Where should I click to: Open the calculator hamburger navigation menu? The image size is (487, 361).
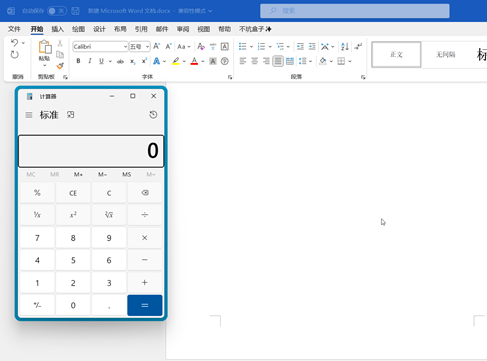tap(29, 115)
